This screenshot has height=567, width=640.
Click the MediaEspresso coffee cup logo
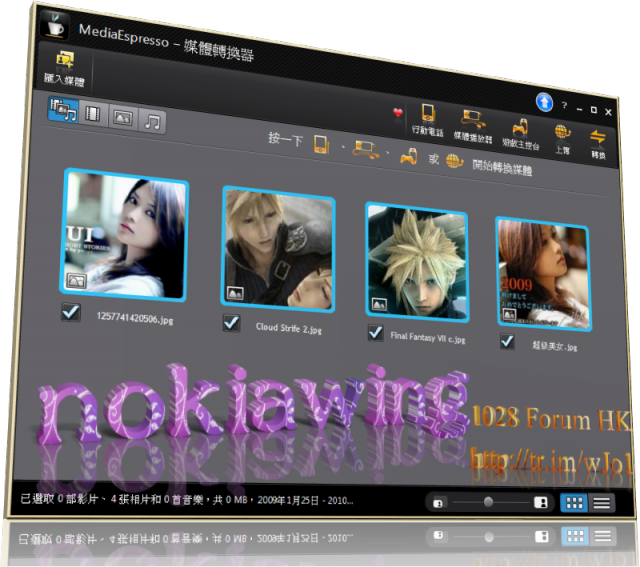pos(55,25)
